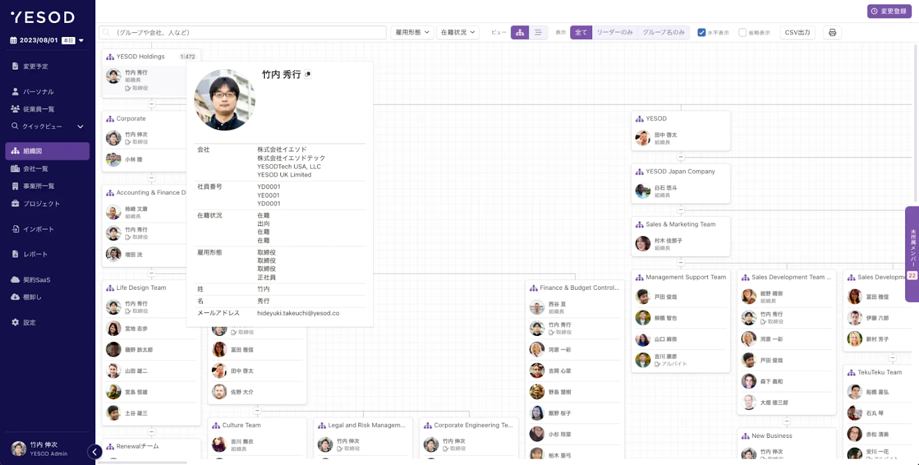919x465 pixels.
Task: Click the org icon beside Culture Team
Action: point(216,425)
